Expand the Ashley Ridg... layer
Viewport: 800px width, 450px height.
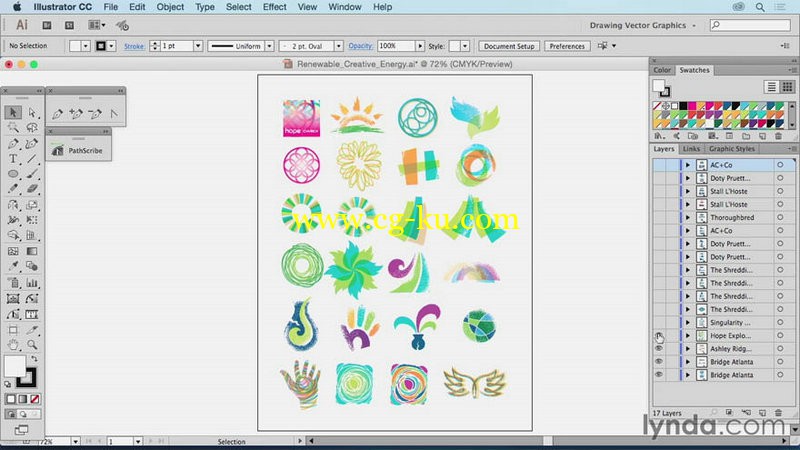tap(688, 349)
